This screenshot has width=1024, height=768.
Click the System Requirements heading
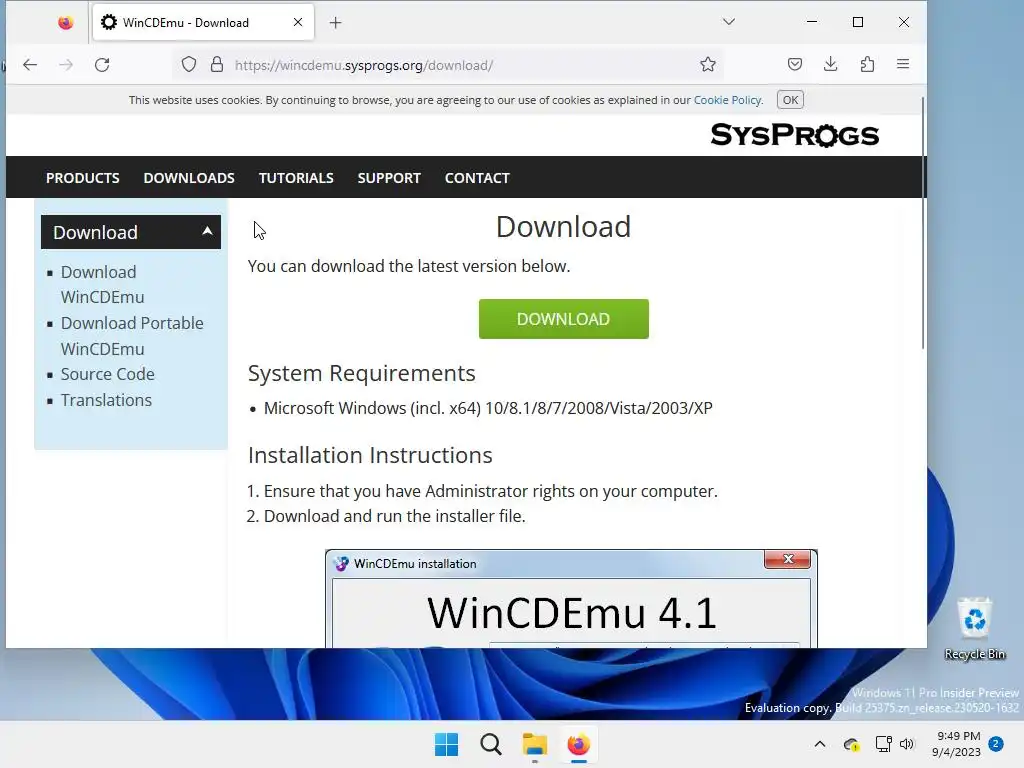click(x=361, y=373)
